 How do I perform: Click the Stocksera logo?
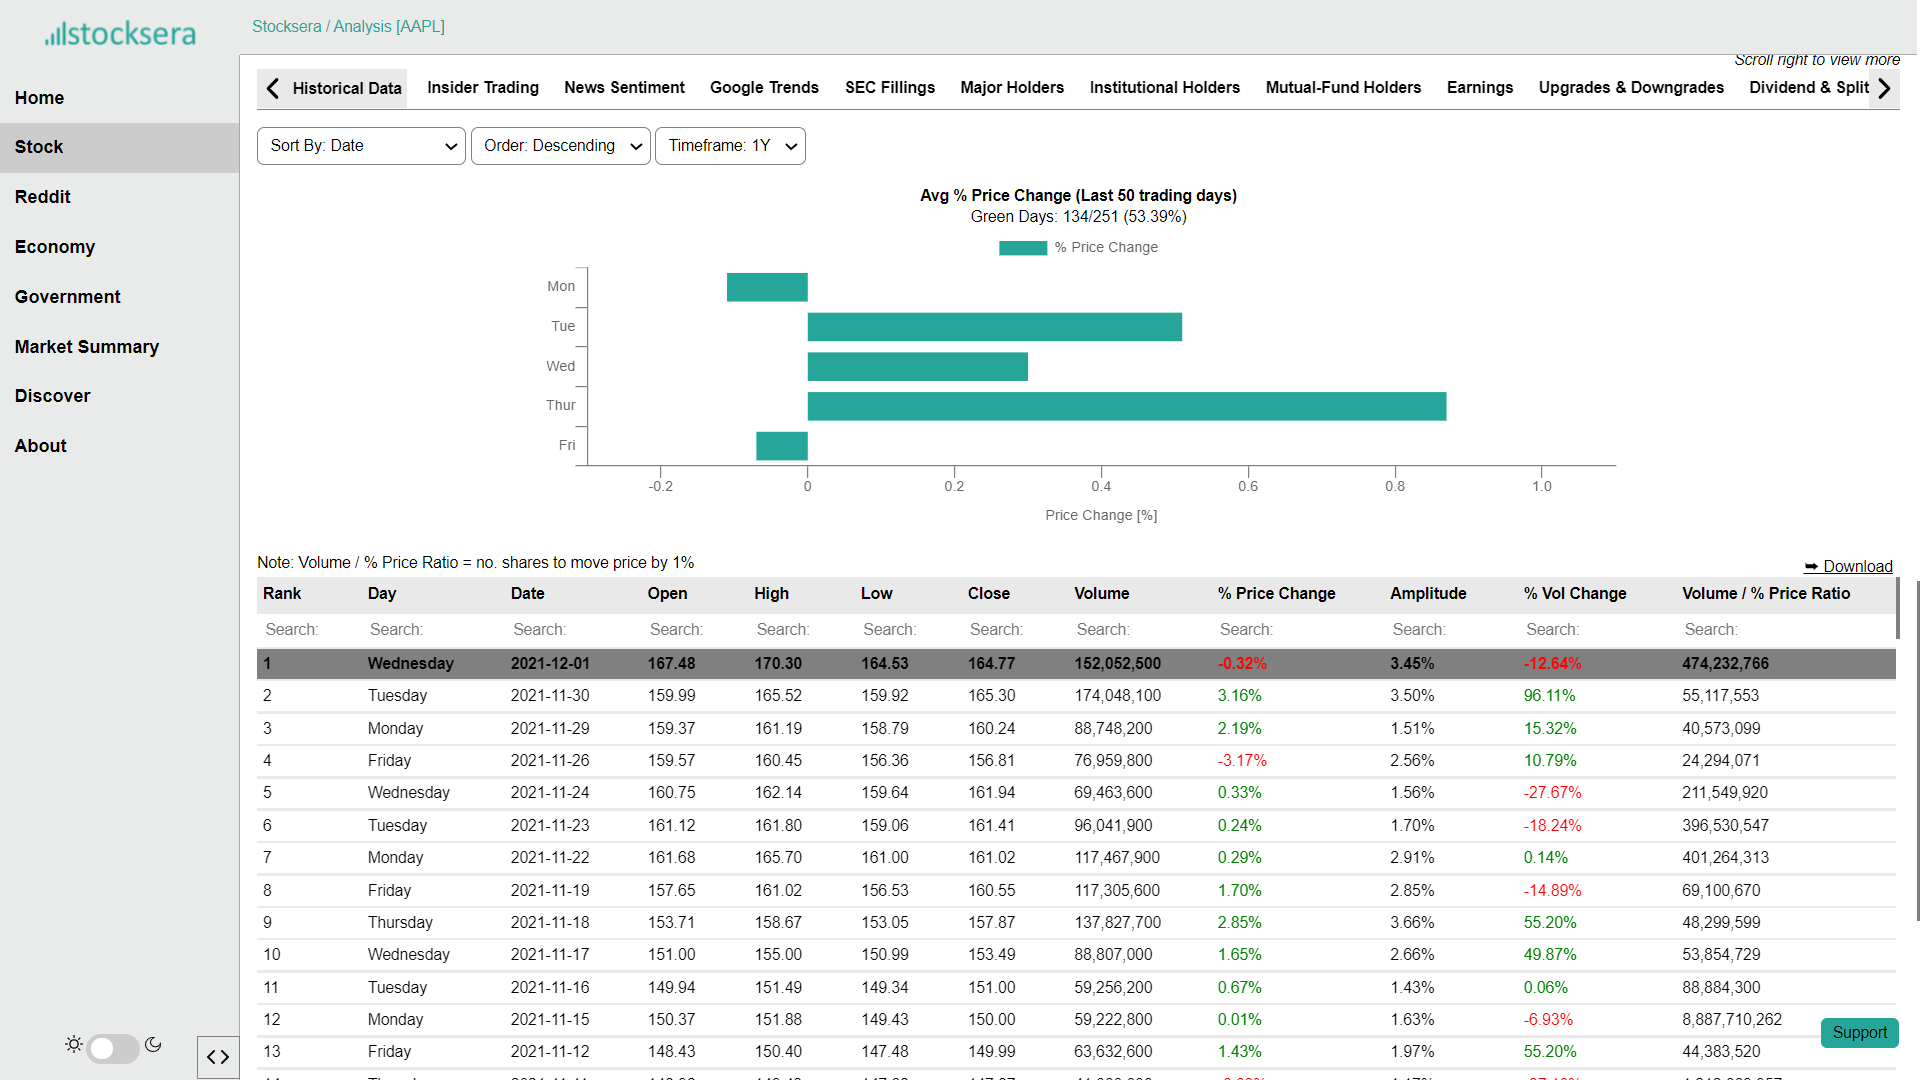tap(120, 34)
